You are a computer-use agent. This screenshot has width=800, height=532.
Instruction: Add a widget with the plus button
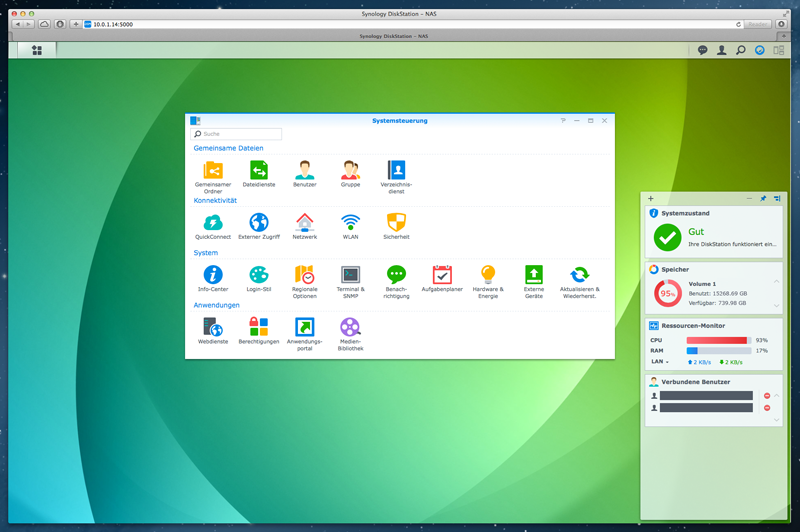[x=651, y=198]
